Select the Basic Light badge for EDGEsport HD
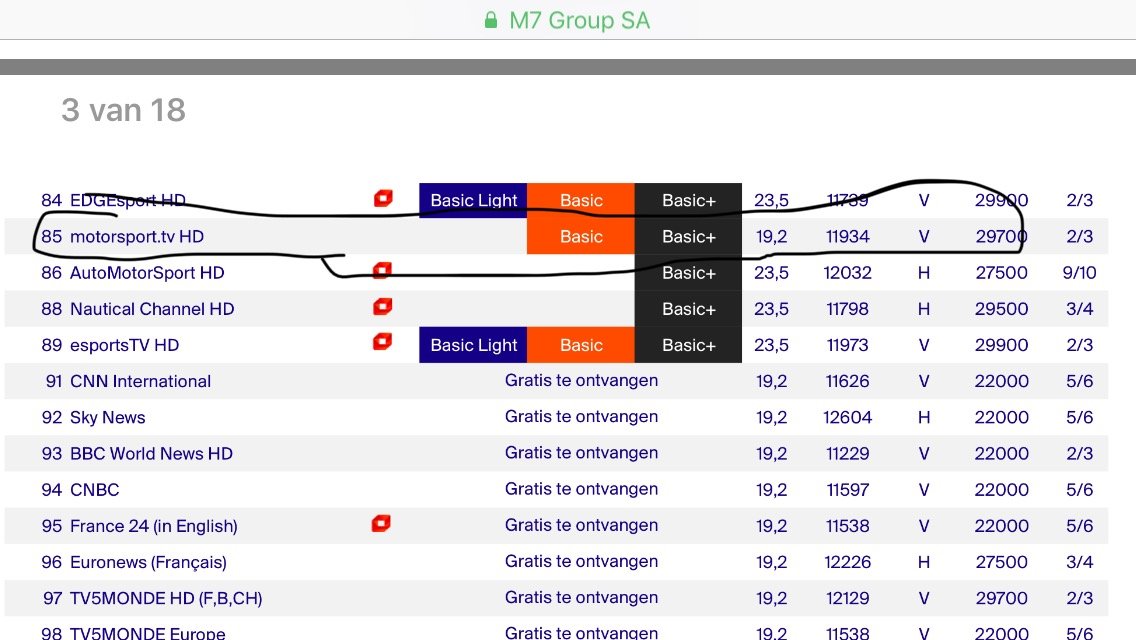Image resolution: width=1136 pixels, height=640 pixels. (x=473, y=200)
